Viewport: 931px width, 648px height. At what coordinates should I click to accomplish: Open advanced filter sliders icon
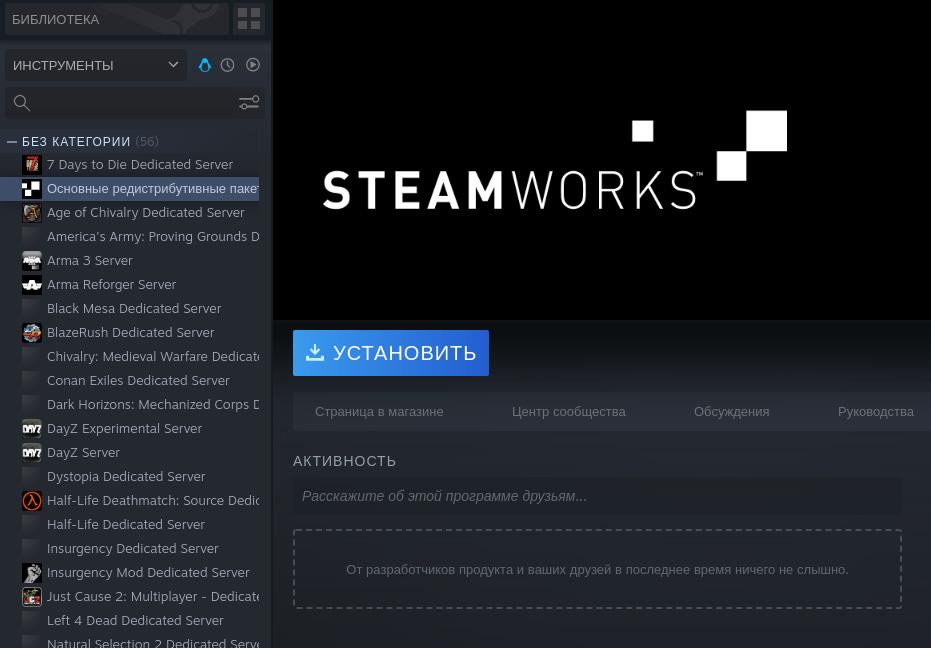click(x=249, y=103)
